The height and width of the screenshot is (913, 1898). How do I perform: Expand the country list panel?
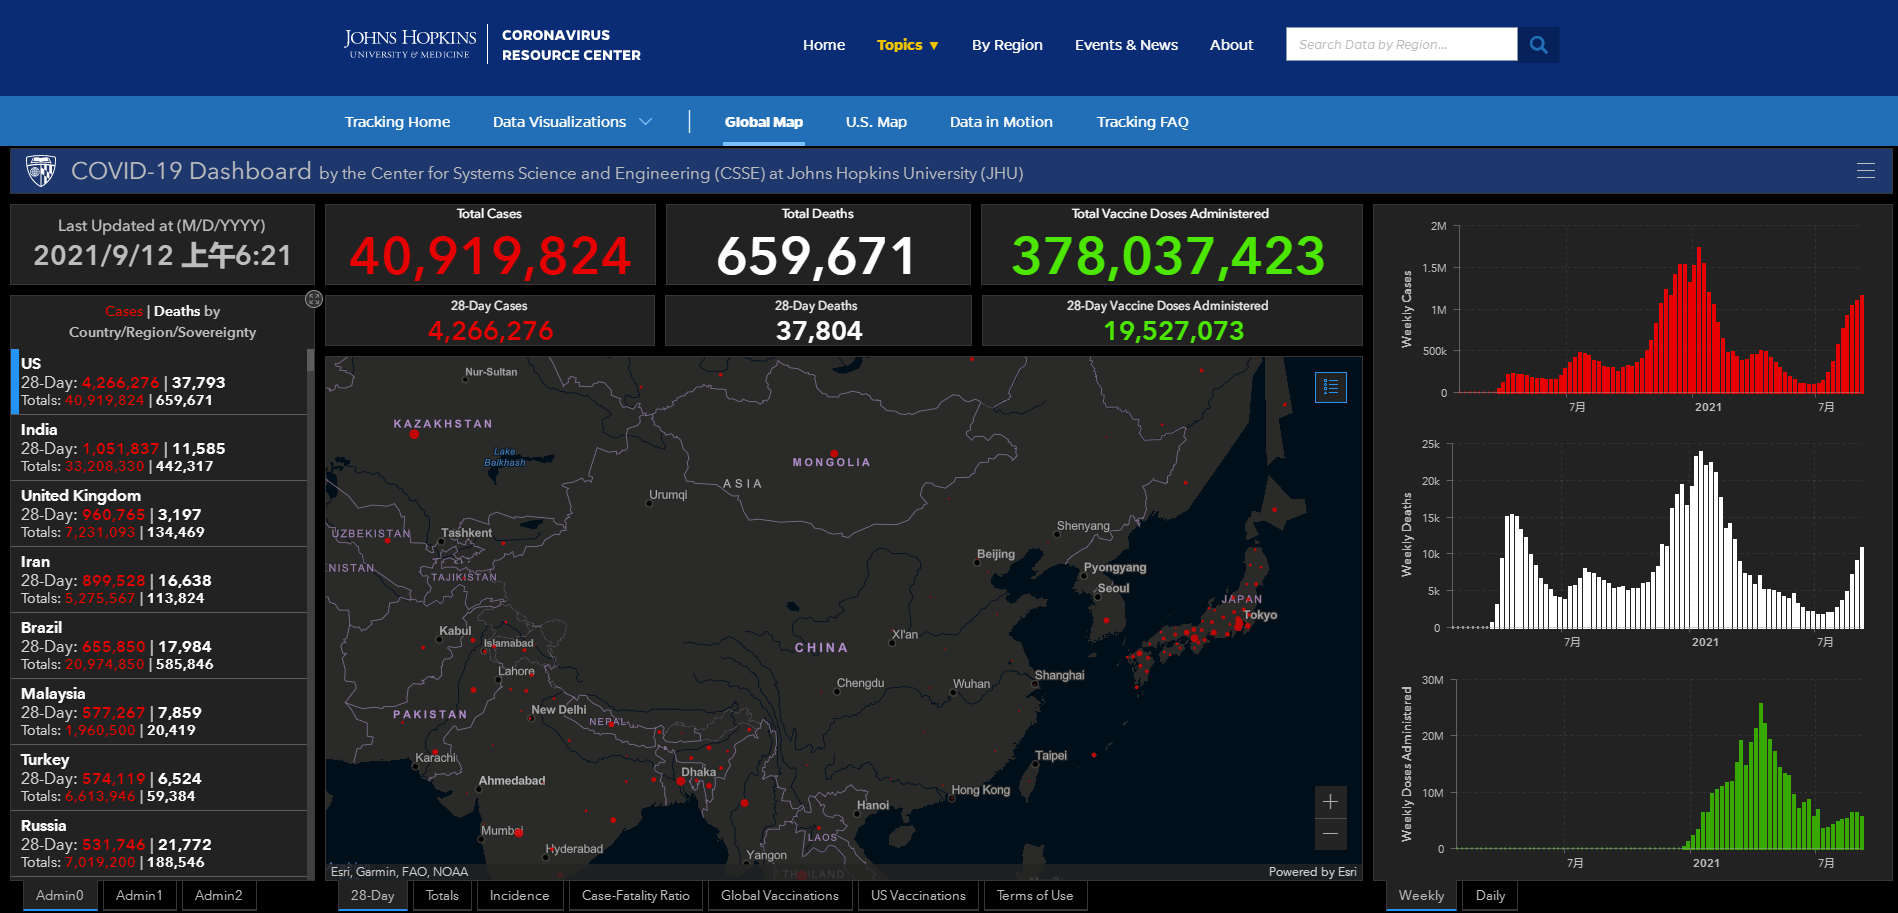(x=314, y=299)
